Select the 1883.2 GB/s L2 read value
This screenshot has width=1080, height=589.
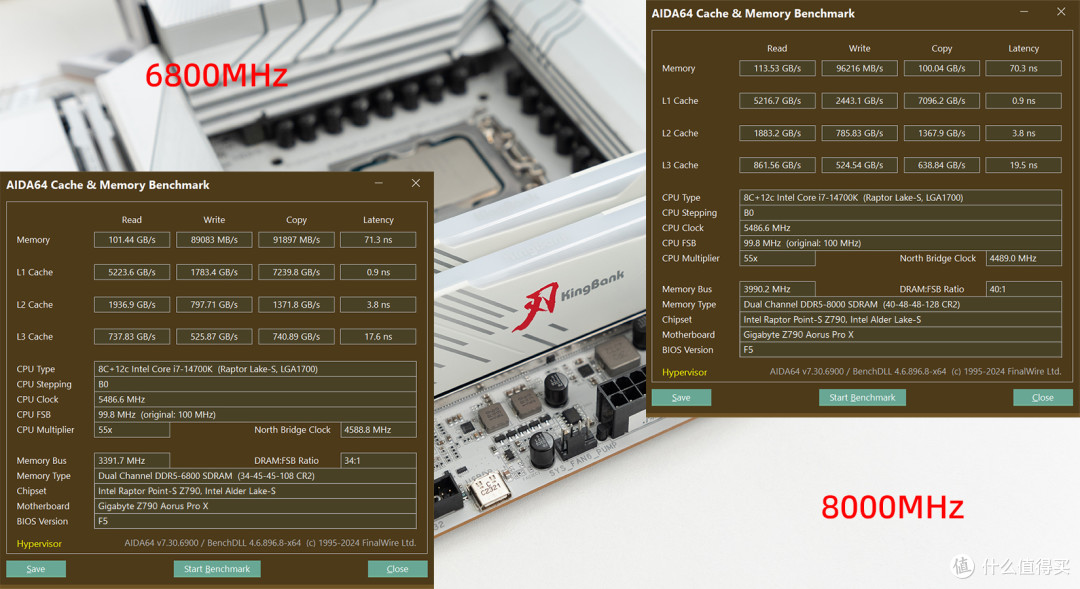click(777, 133)
